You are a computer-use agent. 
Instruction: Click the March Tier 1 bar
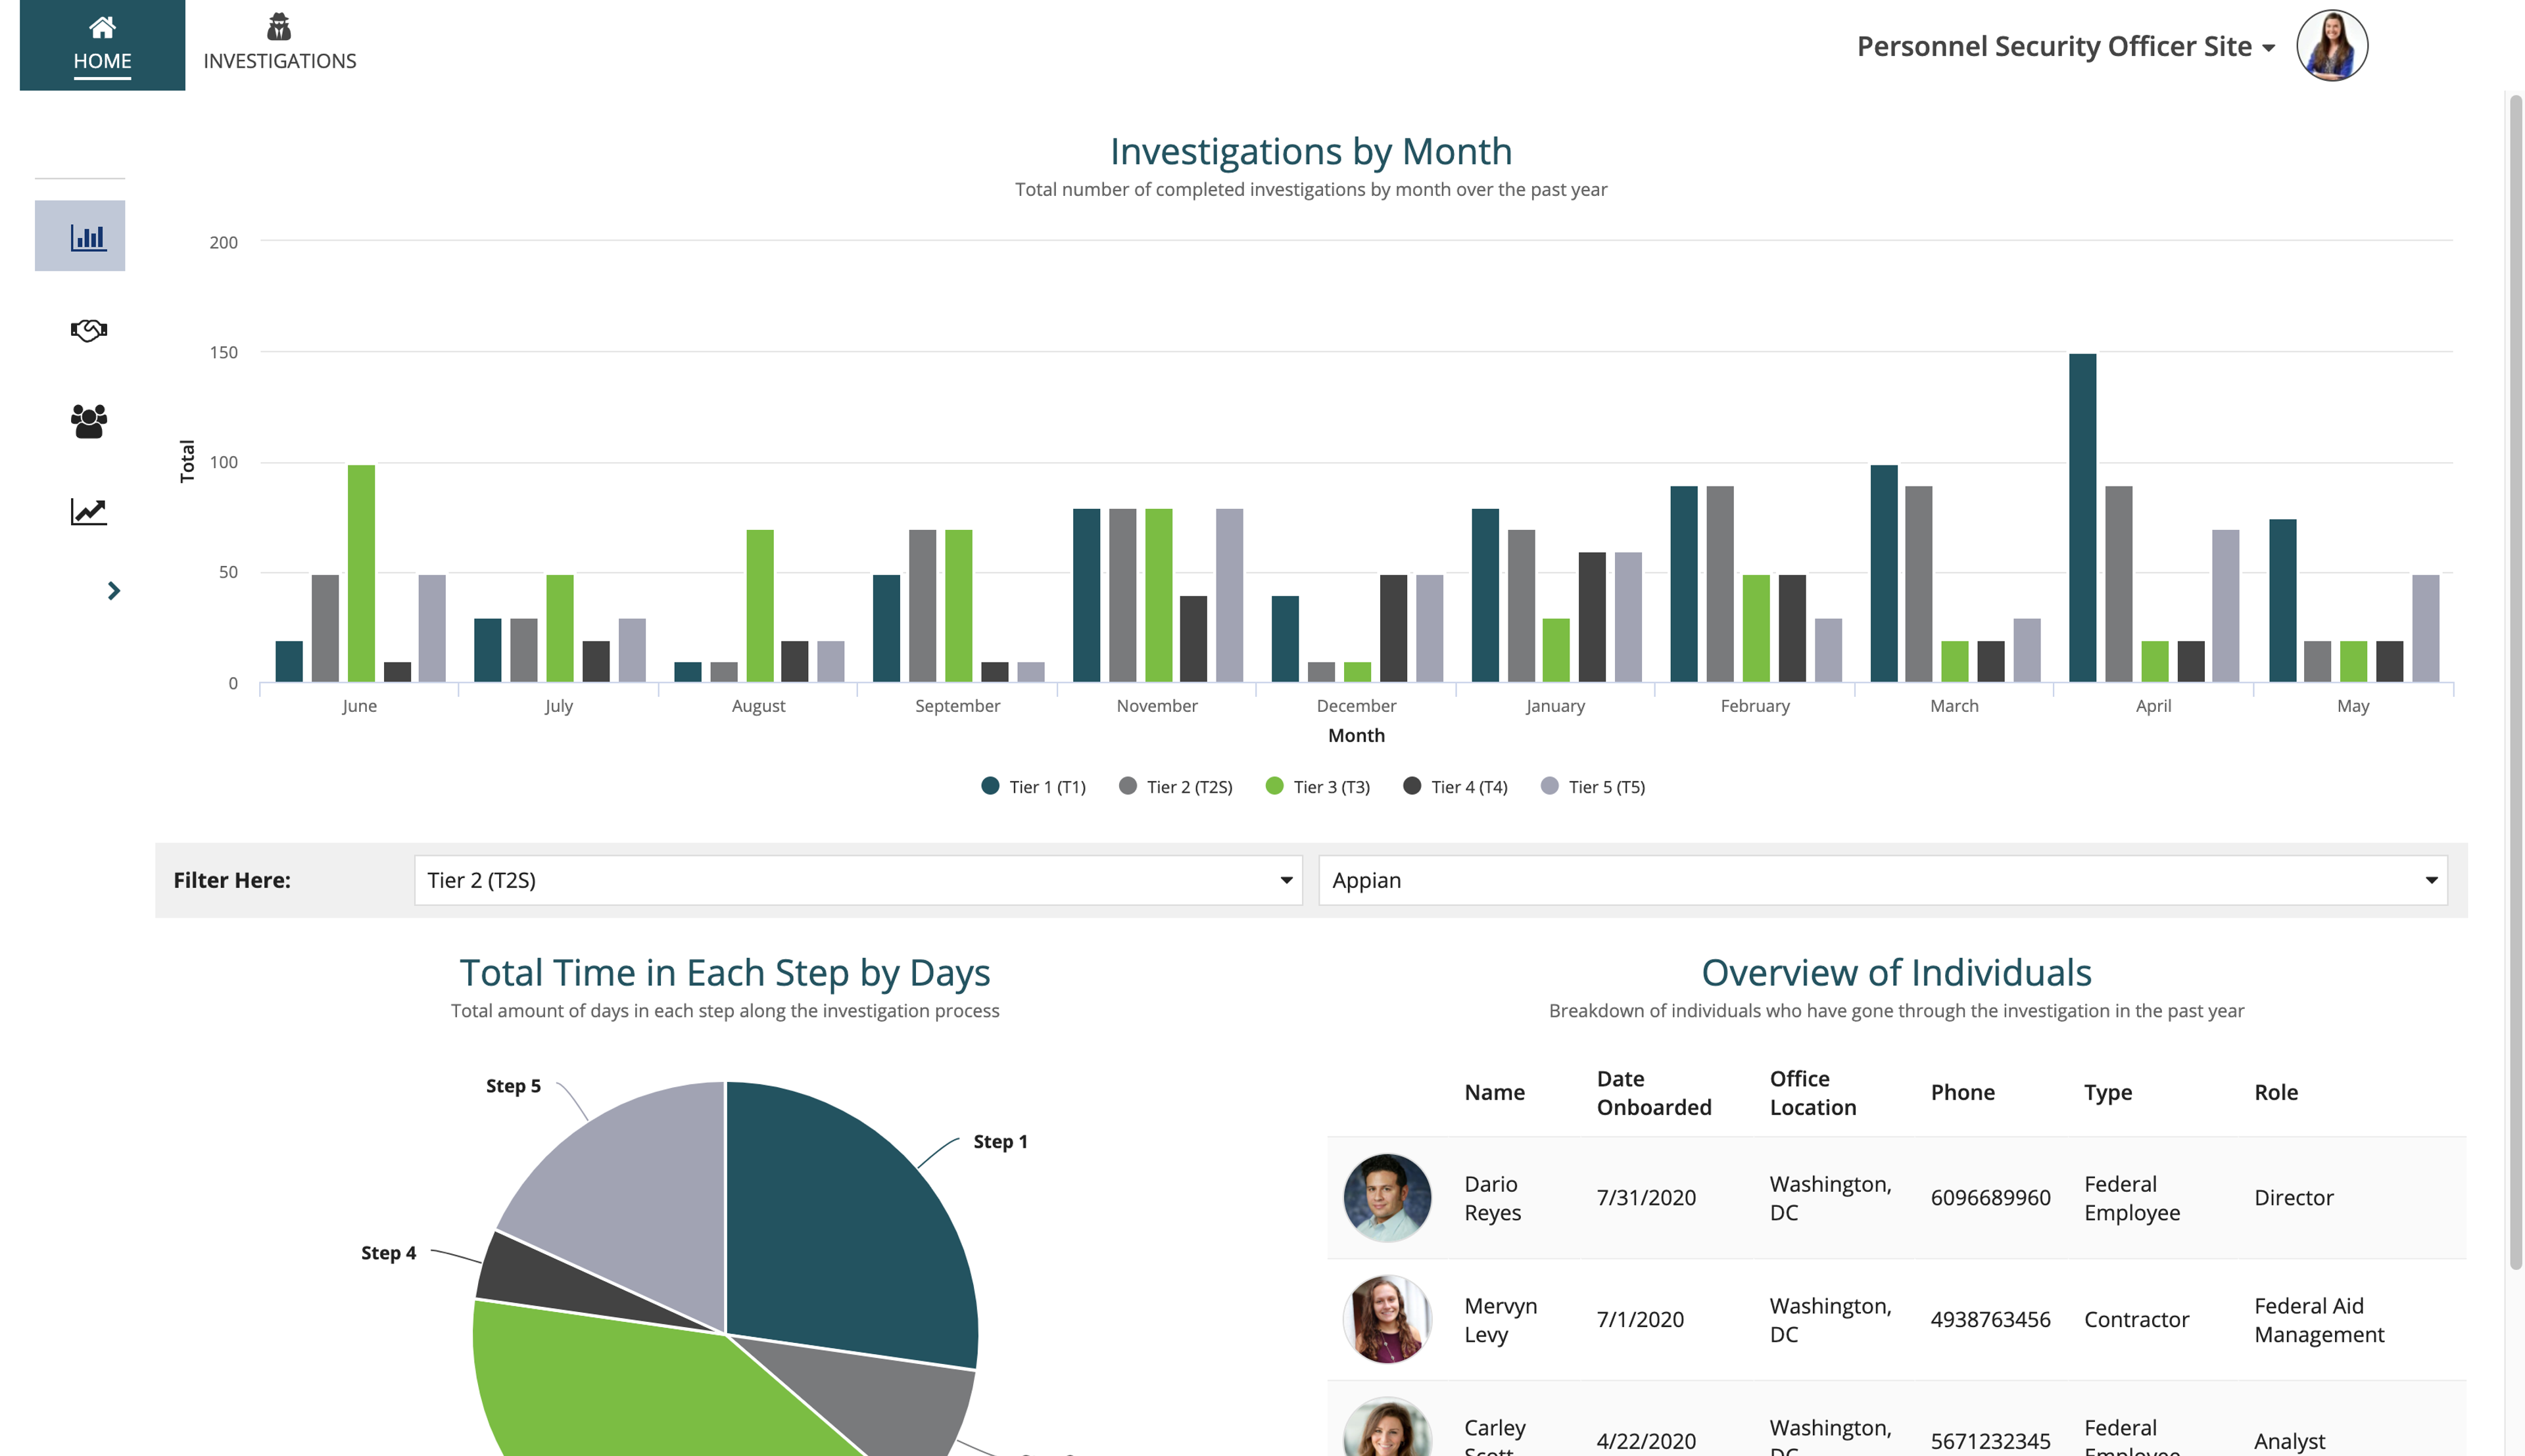pyautogui.click(x=1883, y=573)
